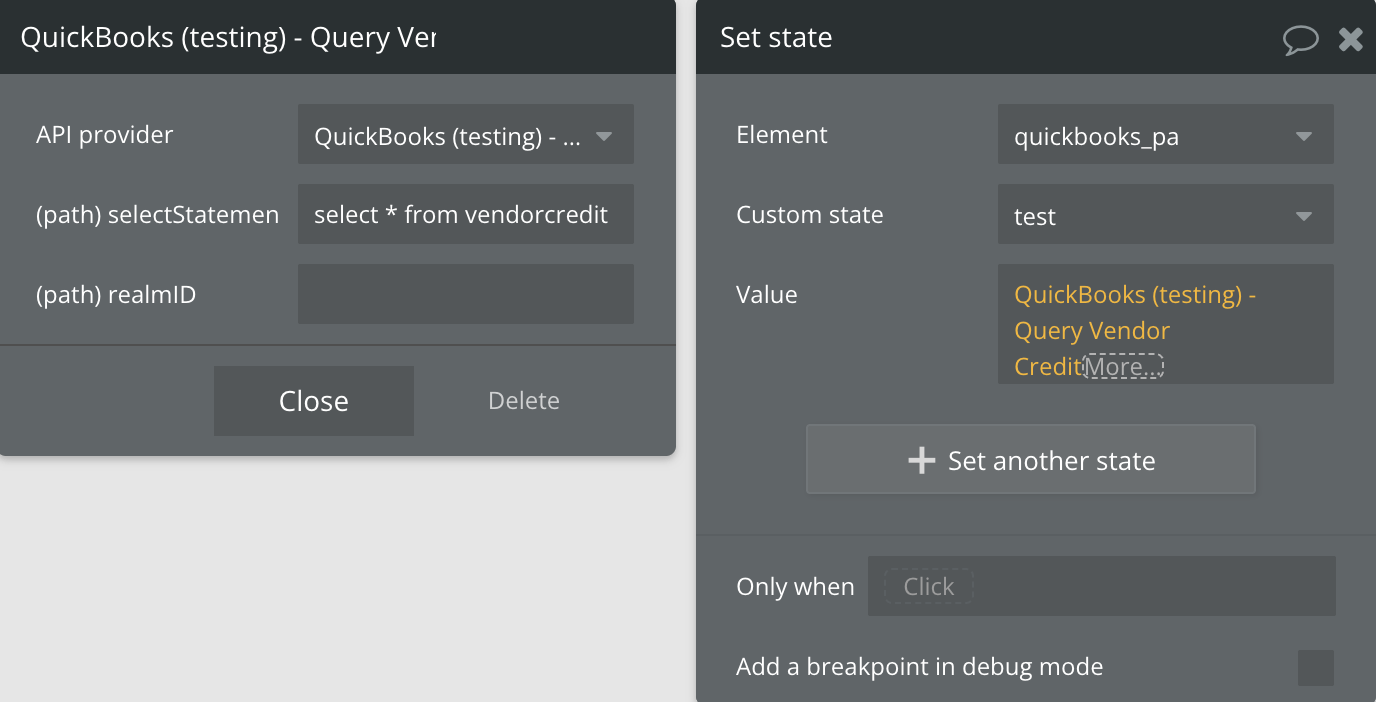This screenshot has height=702, width=1376.
Task: Click the Only when condition placeholder
Action: [928, 587]
